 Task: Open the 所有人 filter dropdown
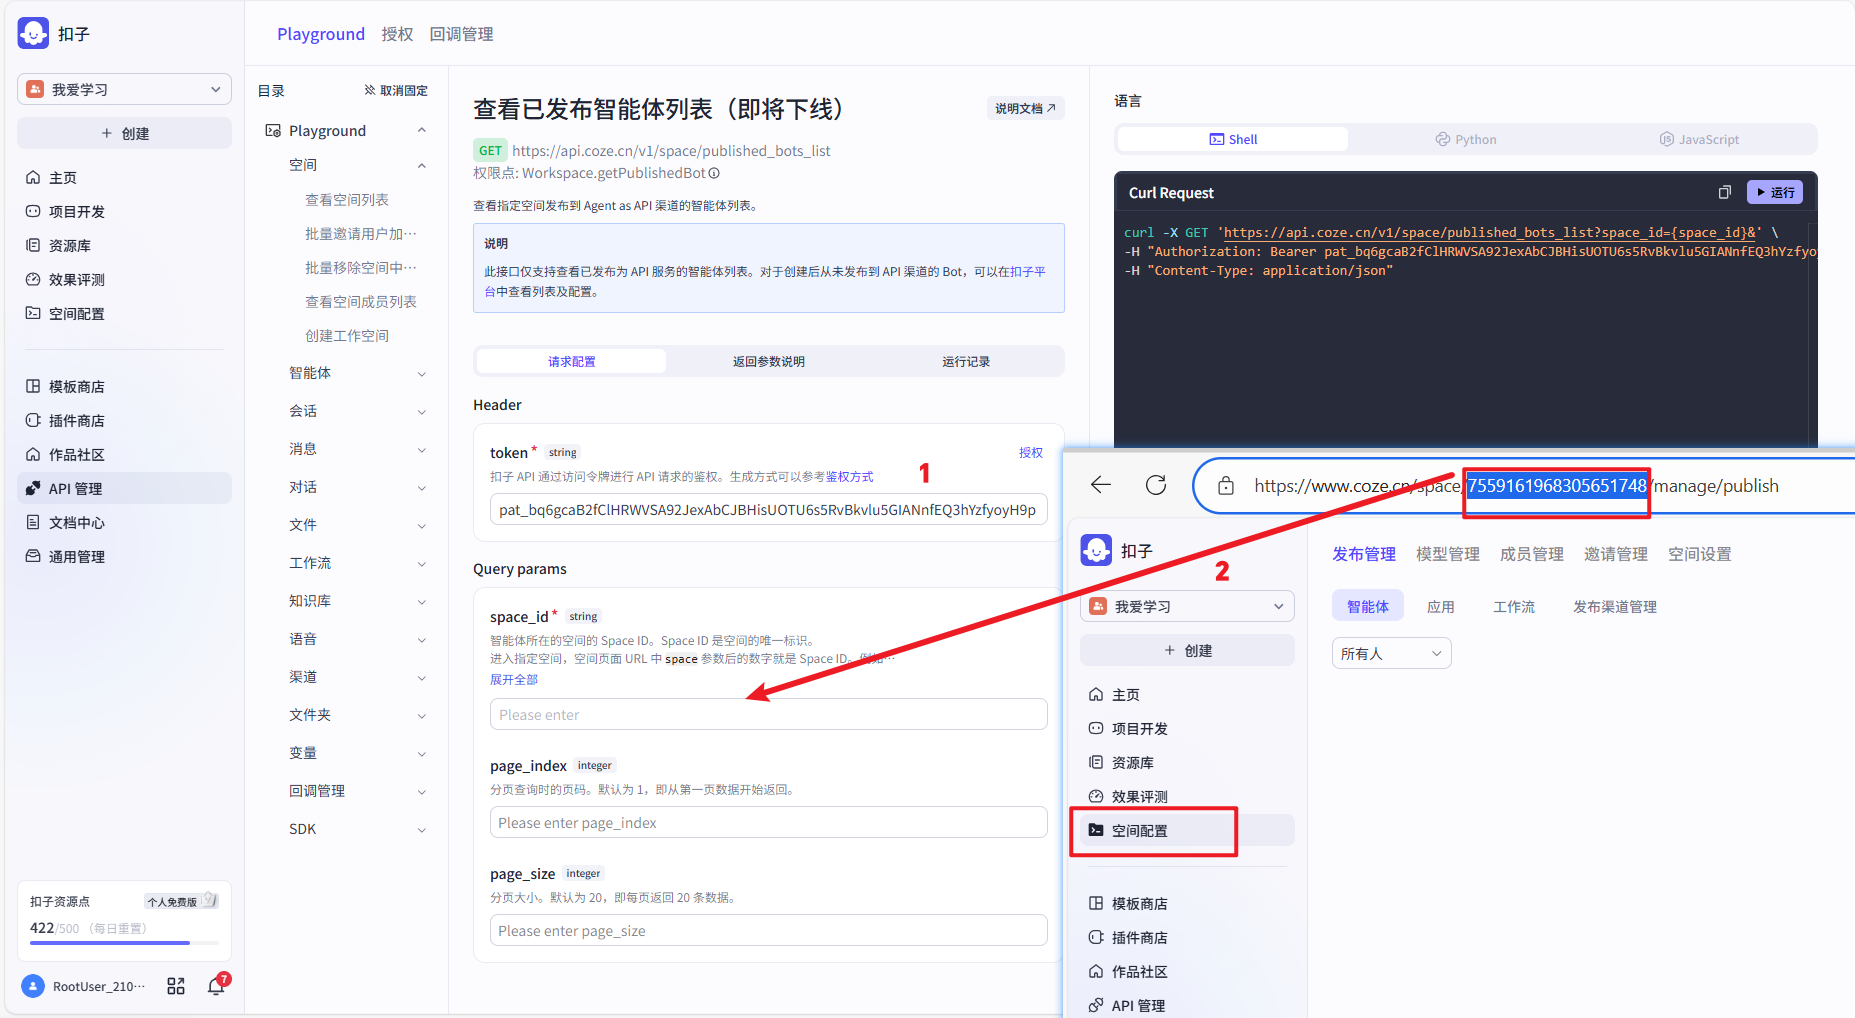tap(1391, 653)
